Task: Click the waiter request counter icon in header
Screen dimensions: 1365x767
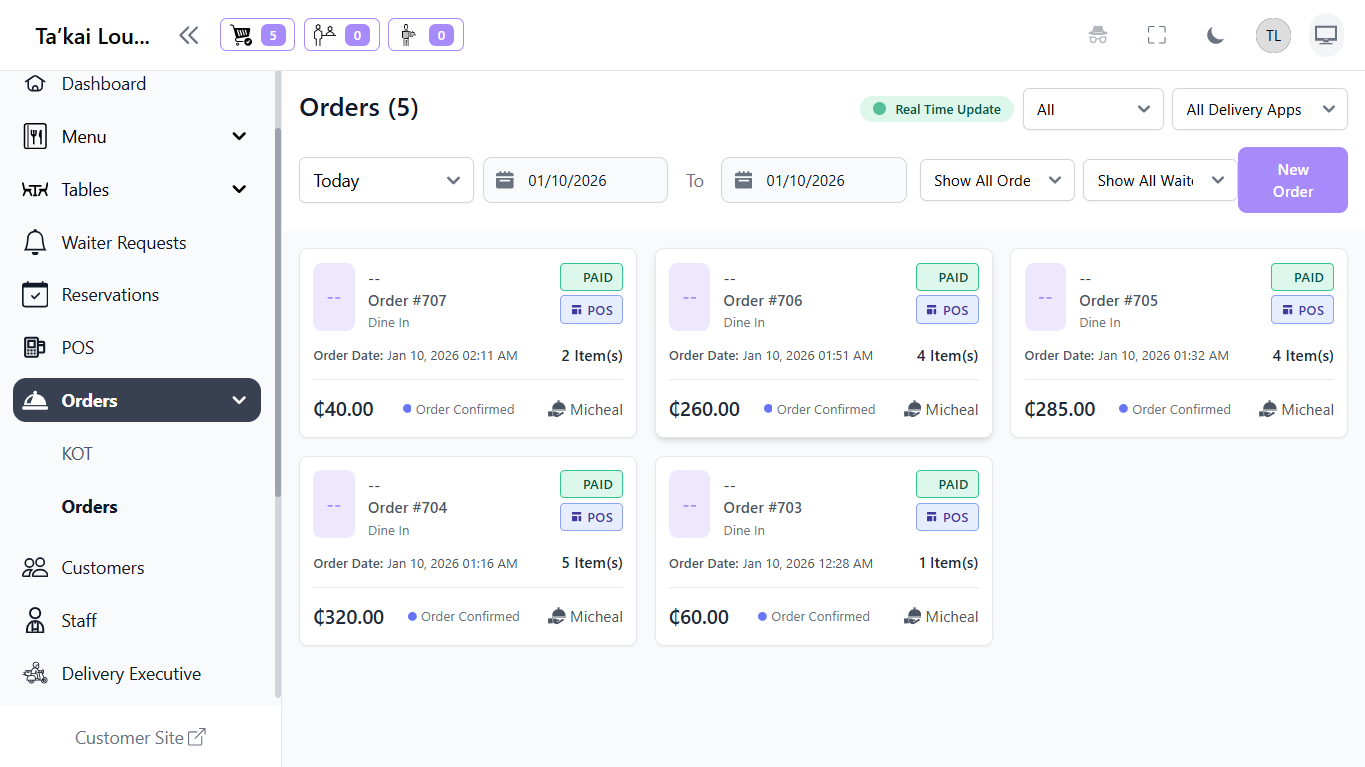Action: click(425, 36)
